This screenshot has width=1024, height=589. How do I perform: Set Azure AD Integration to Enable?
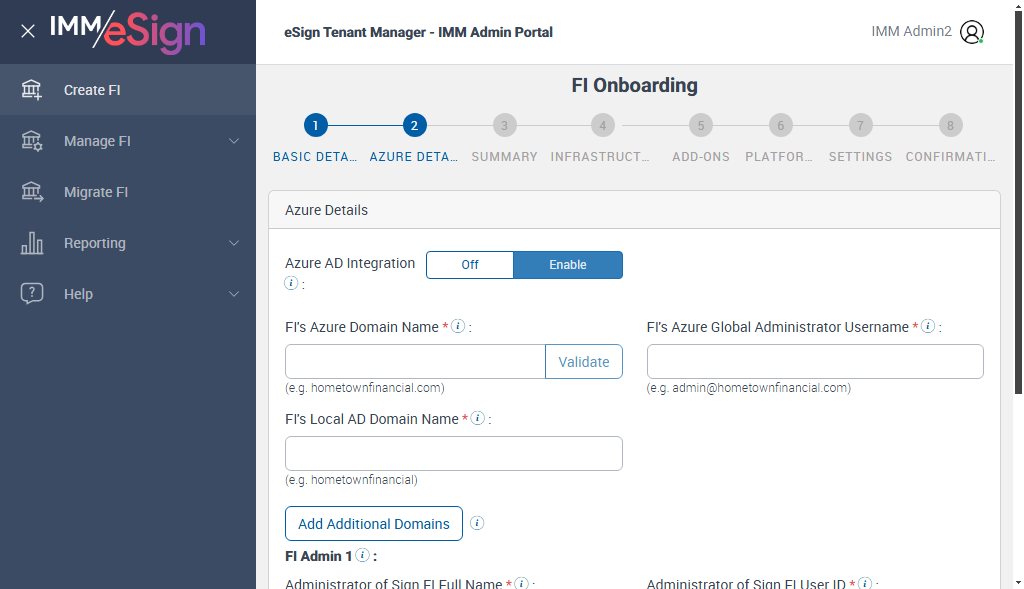click(568, 264)
